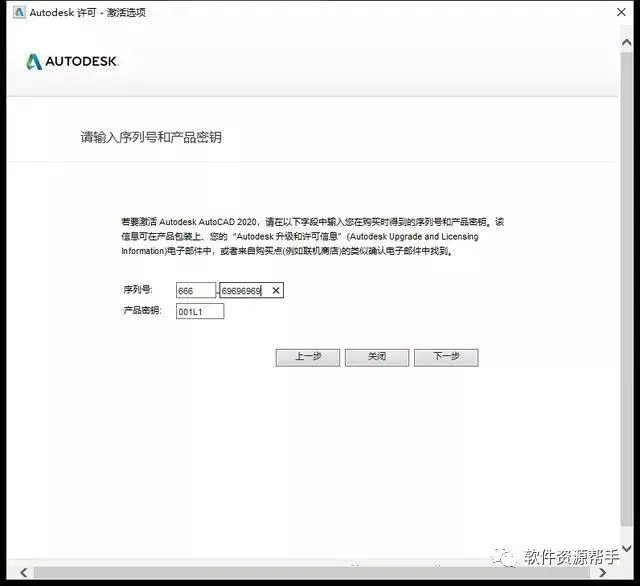Focus the first serial number field containing 666
Image resolution: width=640 pixels, height=586 pixels.
pos(196,291)
